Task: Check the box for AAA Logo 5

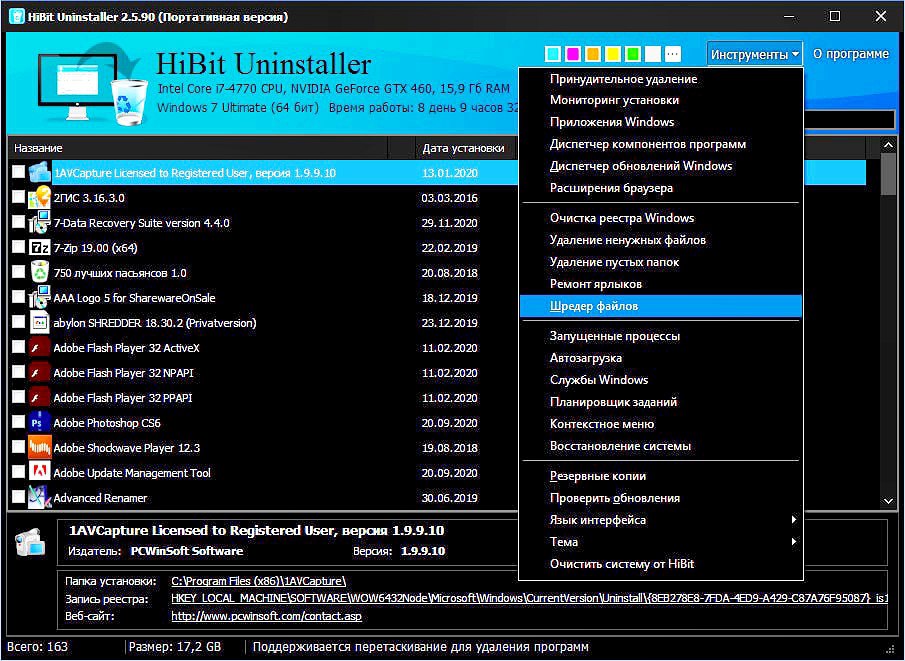Action: (x=18, y=297)
